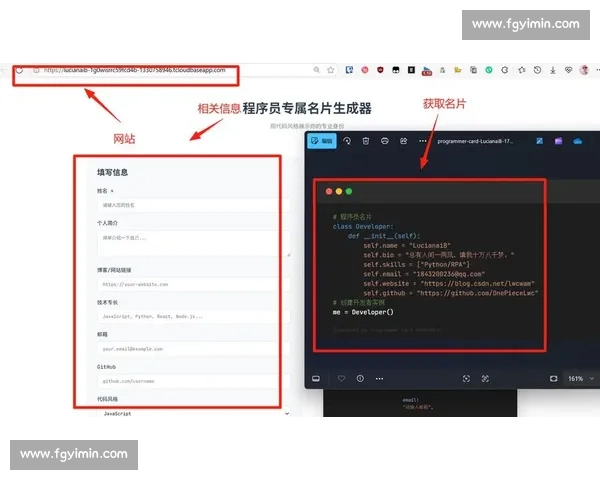Click the page title 程序员专属名片生成器
The height and width of the screenshot is (480, 600).
(307, 108)
